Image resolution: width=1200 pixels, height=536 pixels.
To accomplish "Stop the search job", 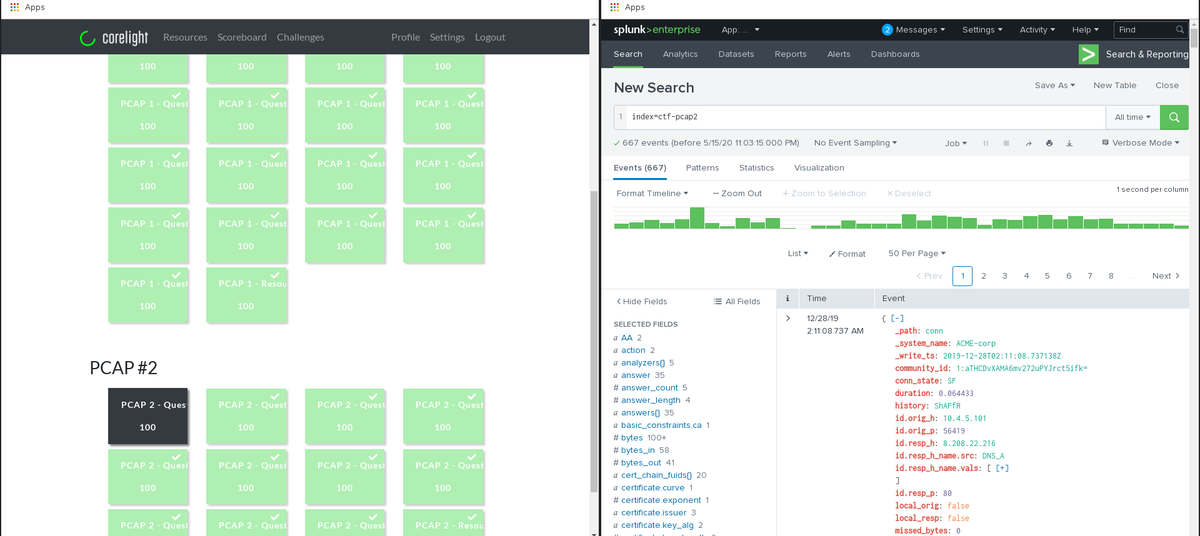I will pyautogui.click(x=1006, y=143).
